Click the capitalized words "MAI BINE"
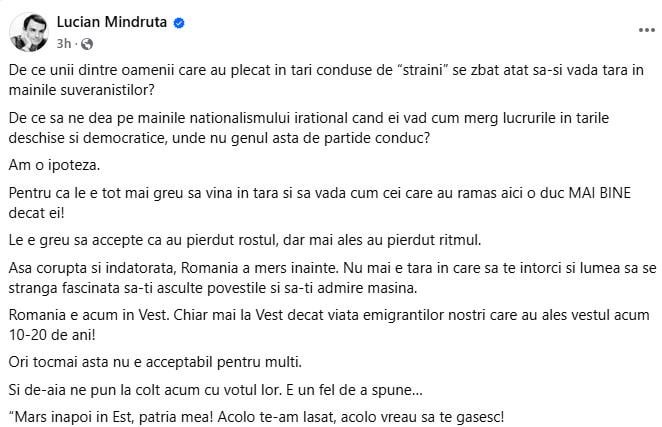 coord(600,193)
